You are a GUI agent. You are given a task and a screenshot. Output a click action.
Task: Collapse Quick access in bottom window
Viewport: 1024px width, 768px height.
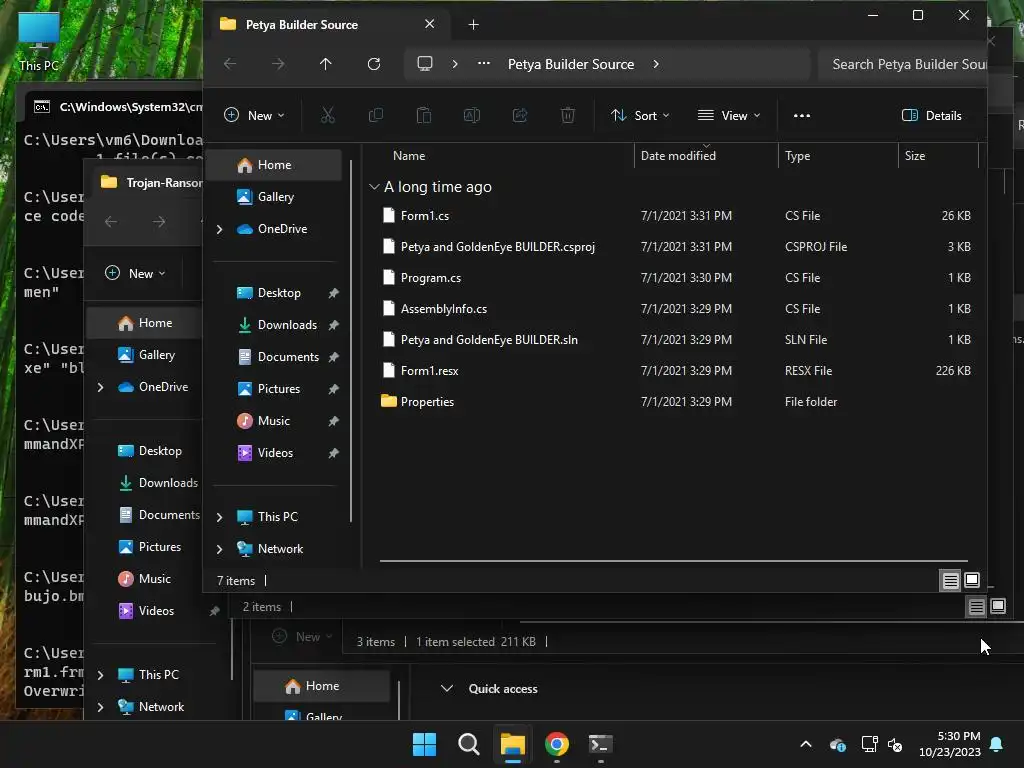coord(447,688)
